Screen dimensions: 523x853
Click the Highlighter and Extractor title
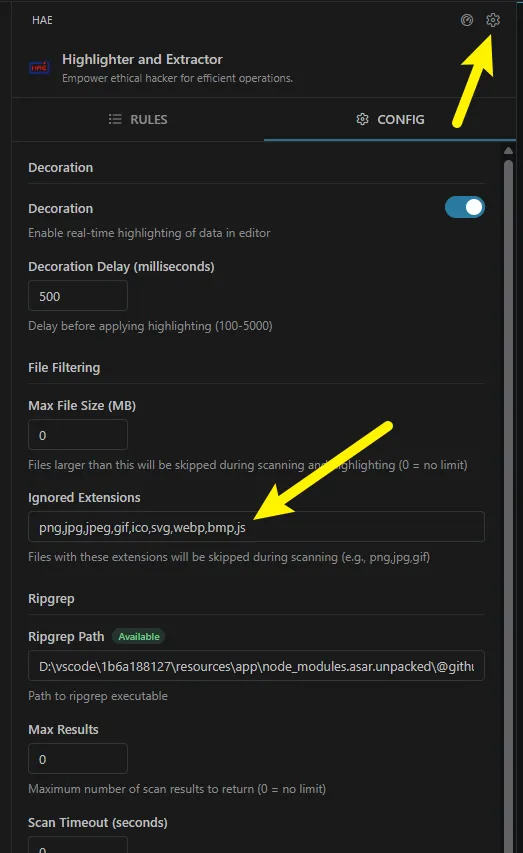pyautogui.click(x=142, y=59)
